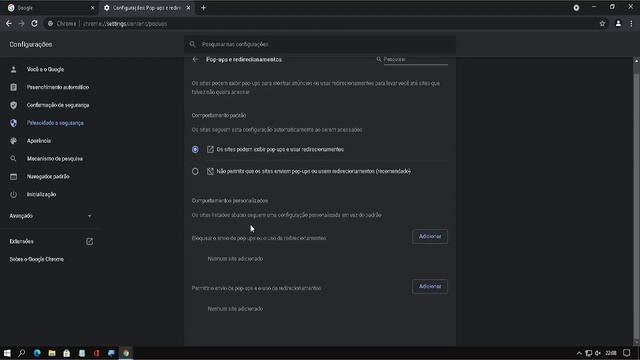640x360 pixels.
Task: Switch to the Google tab
Action: (49, 8)
